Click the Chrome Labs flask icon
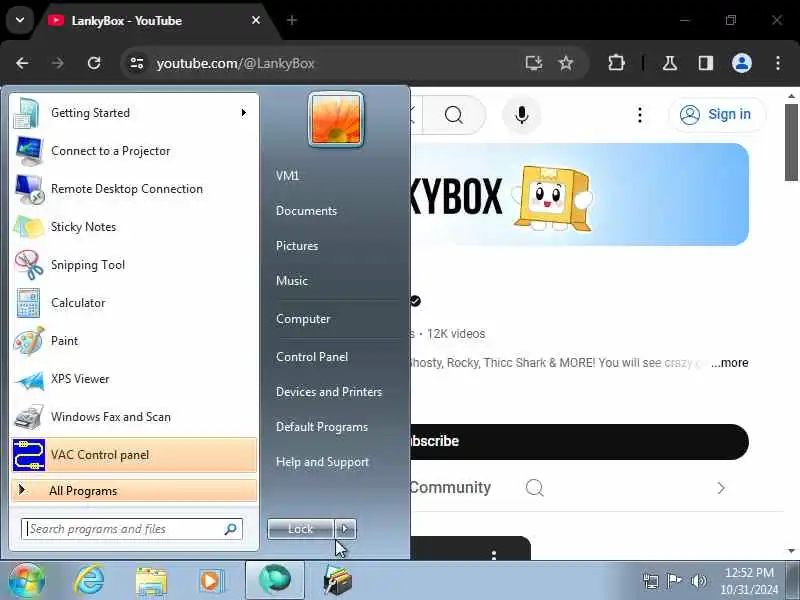Screen dimensions: 800x600 [670, 63]
